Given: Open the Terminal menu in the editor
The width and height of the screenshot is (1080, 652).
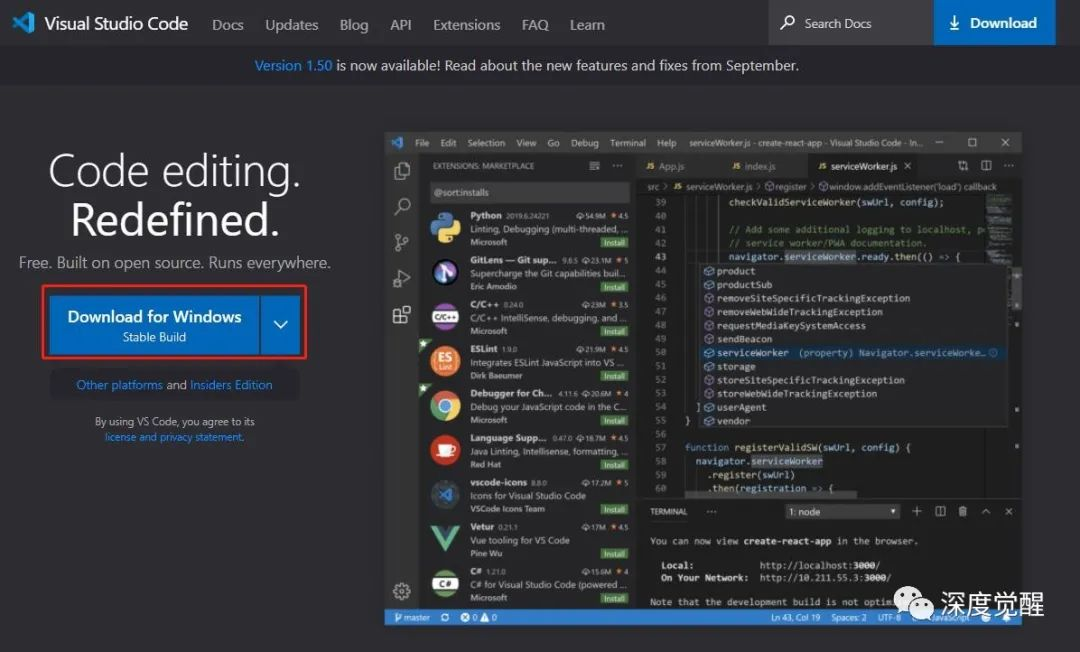Looking at the screenshot, I should coord(627,143).
